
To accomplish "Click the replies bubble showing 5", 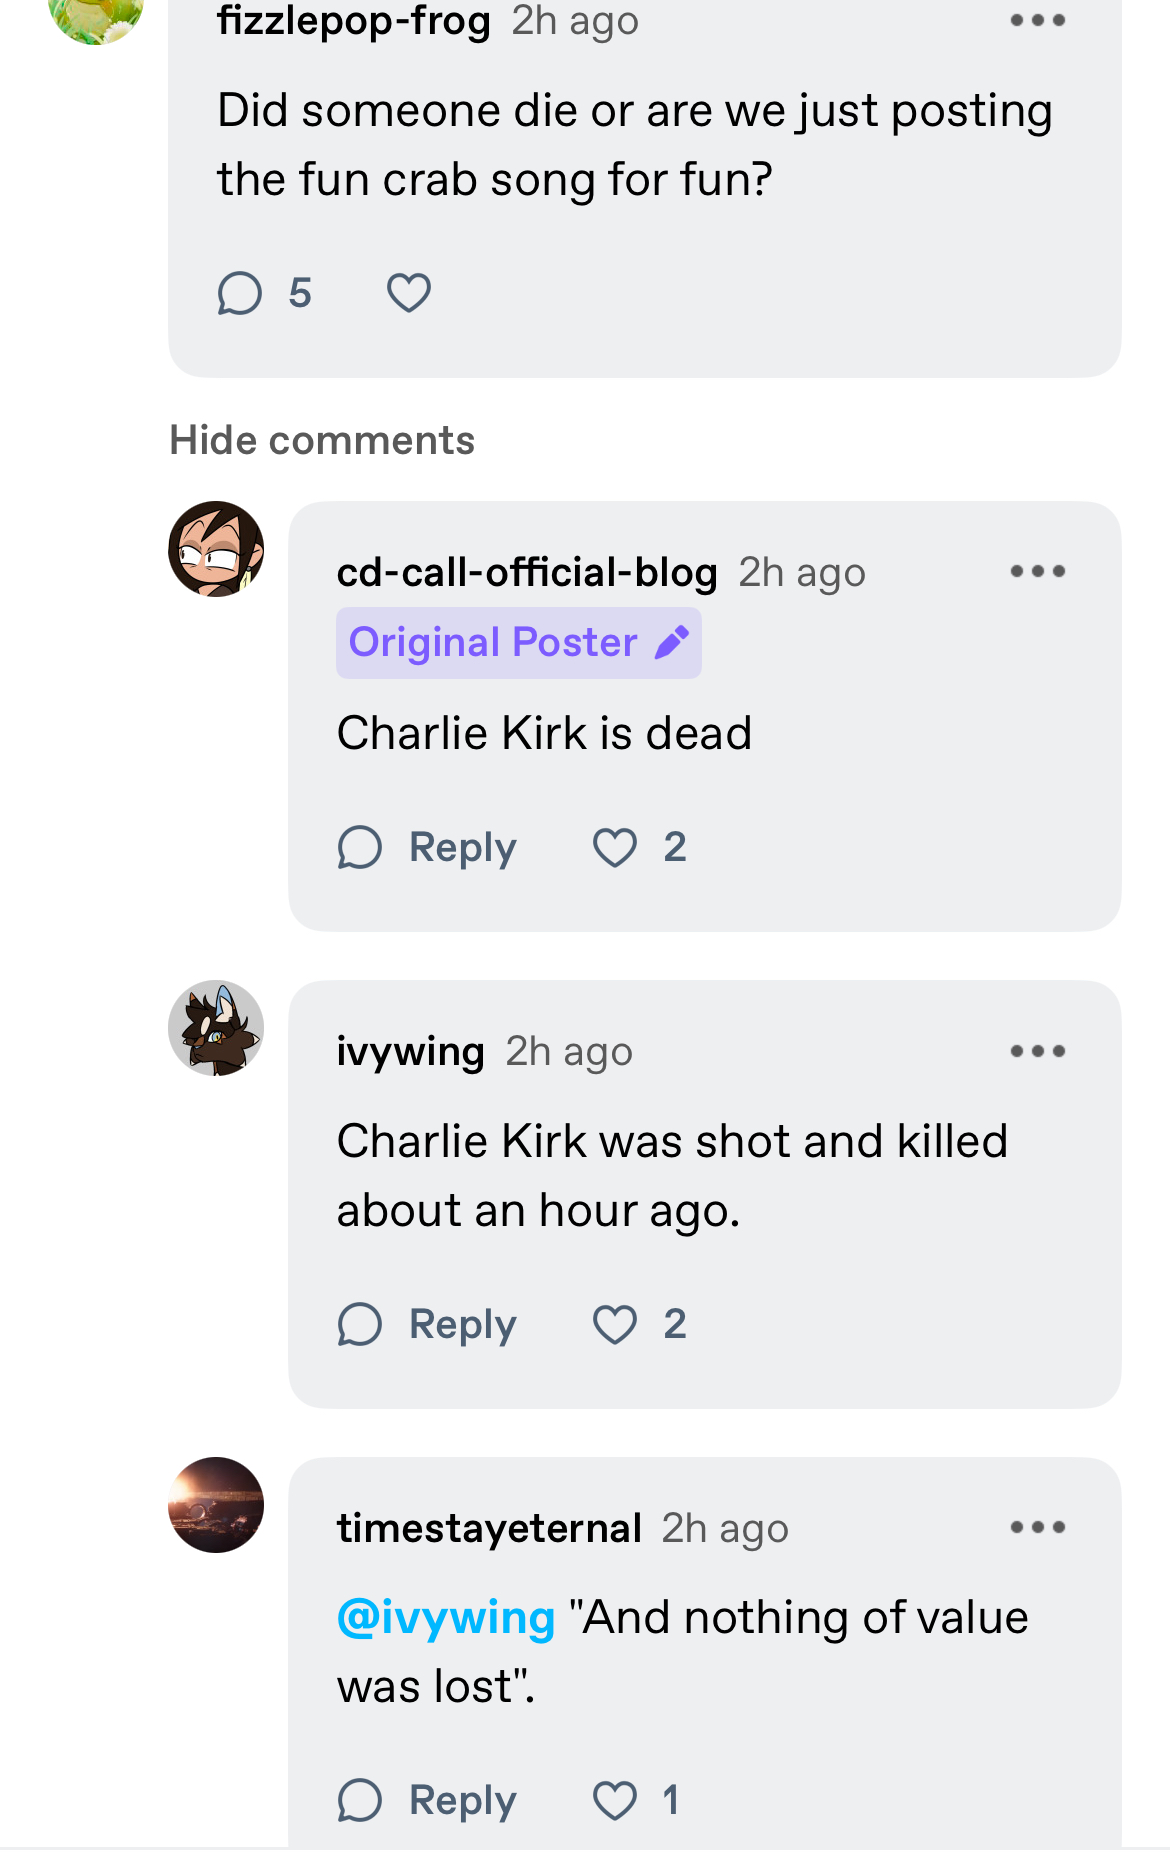I will pos(264,293).
